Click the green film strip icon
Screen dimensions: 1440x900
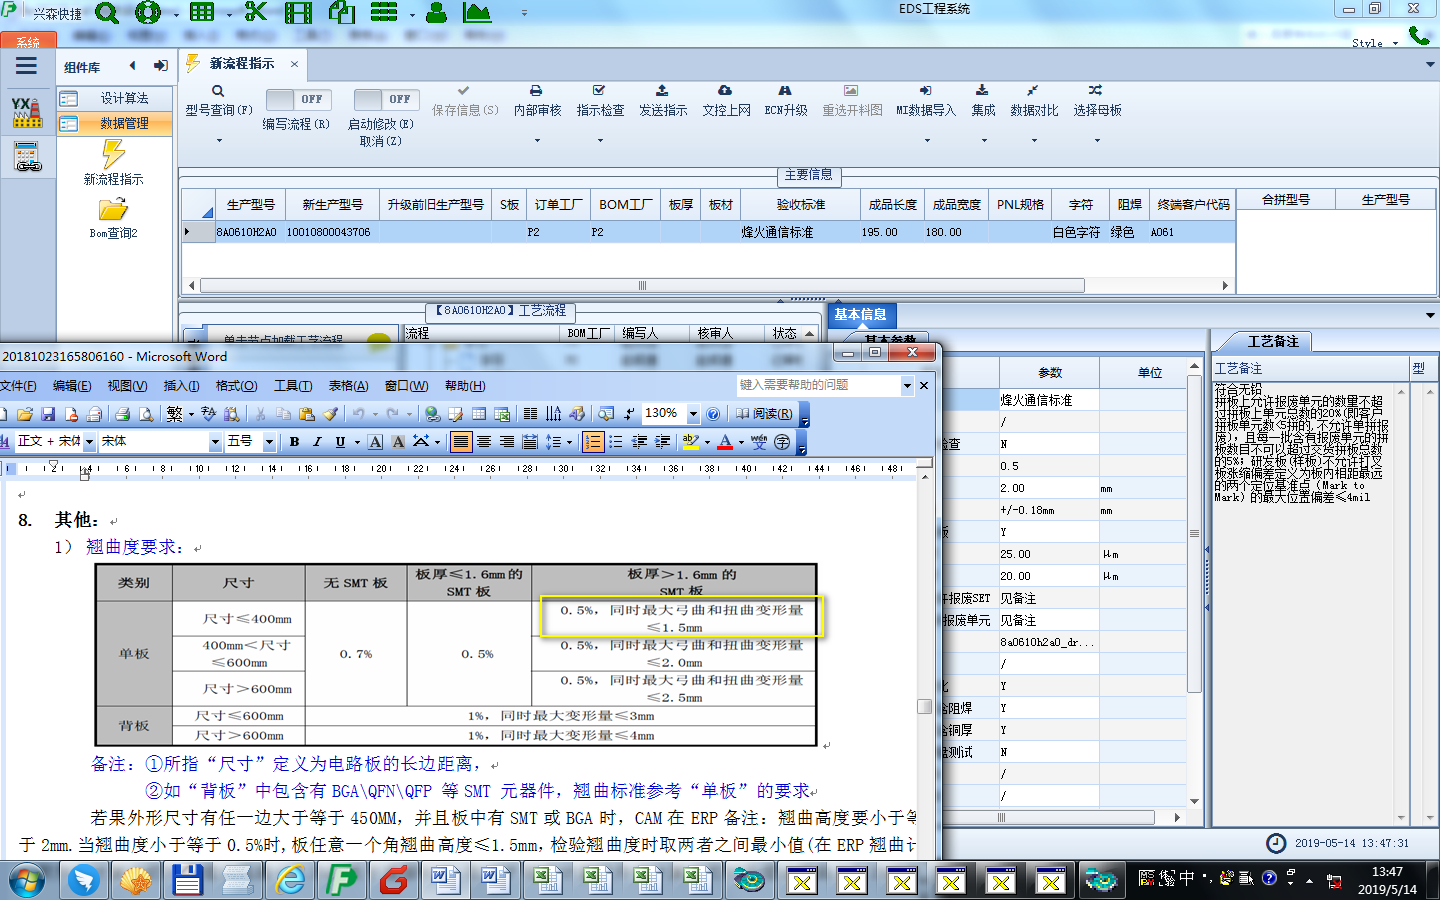pyautogui.click(x=298, y=13)
